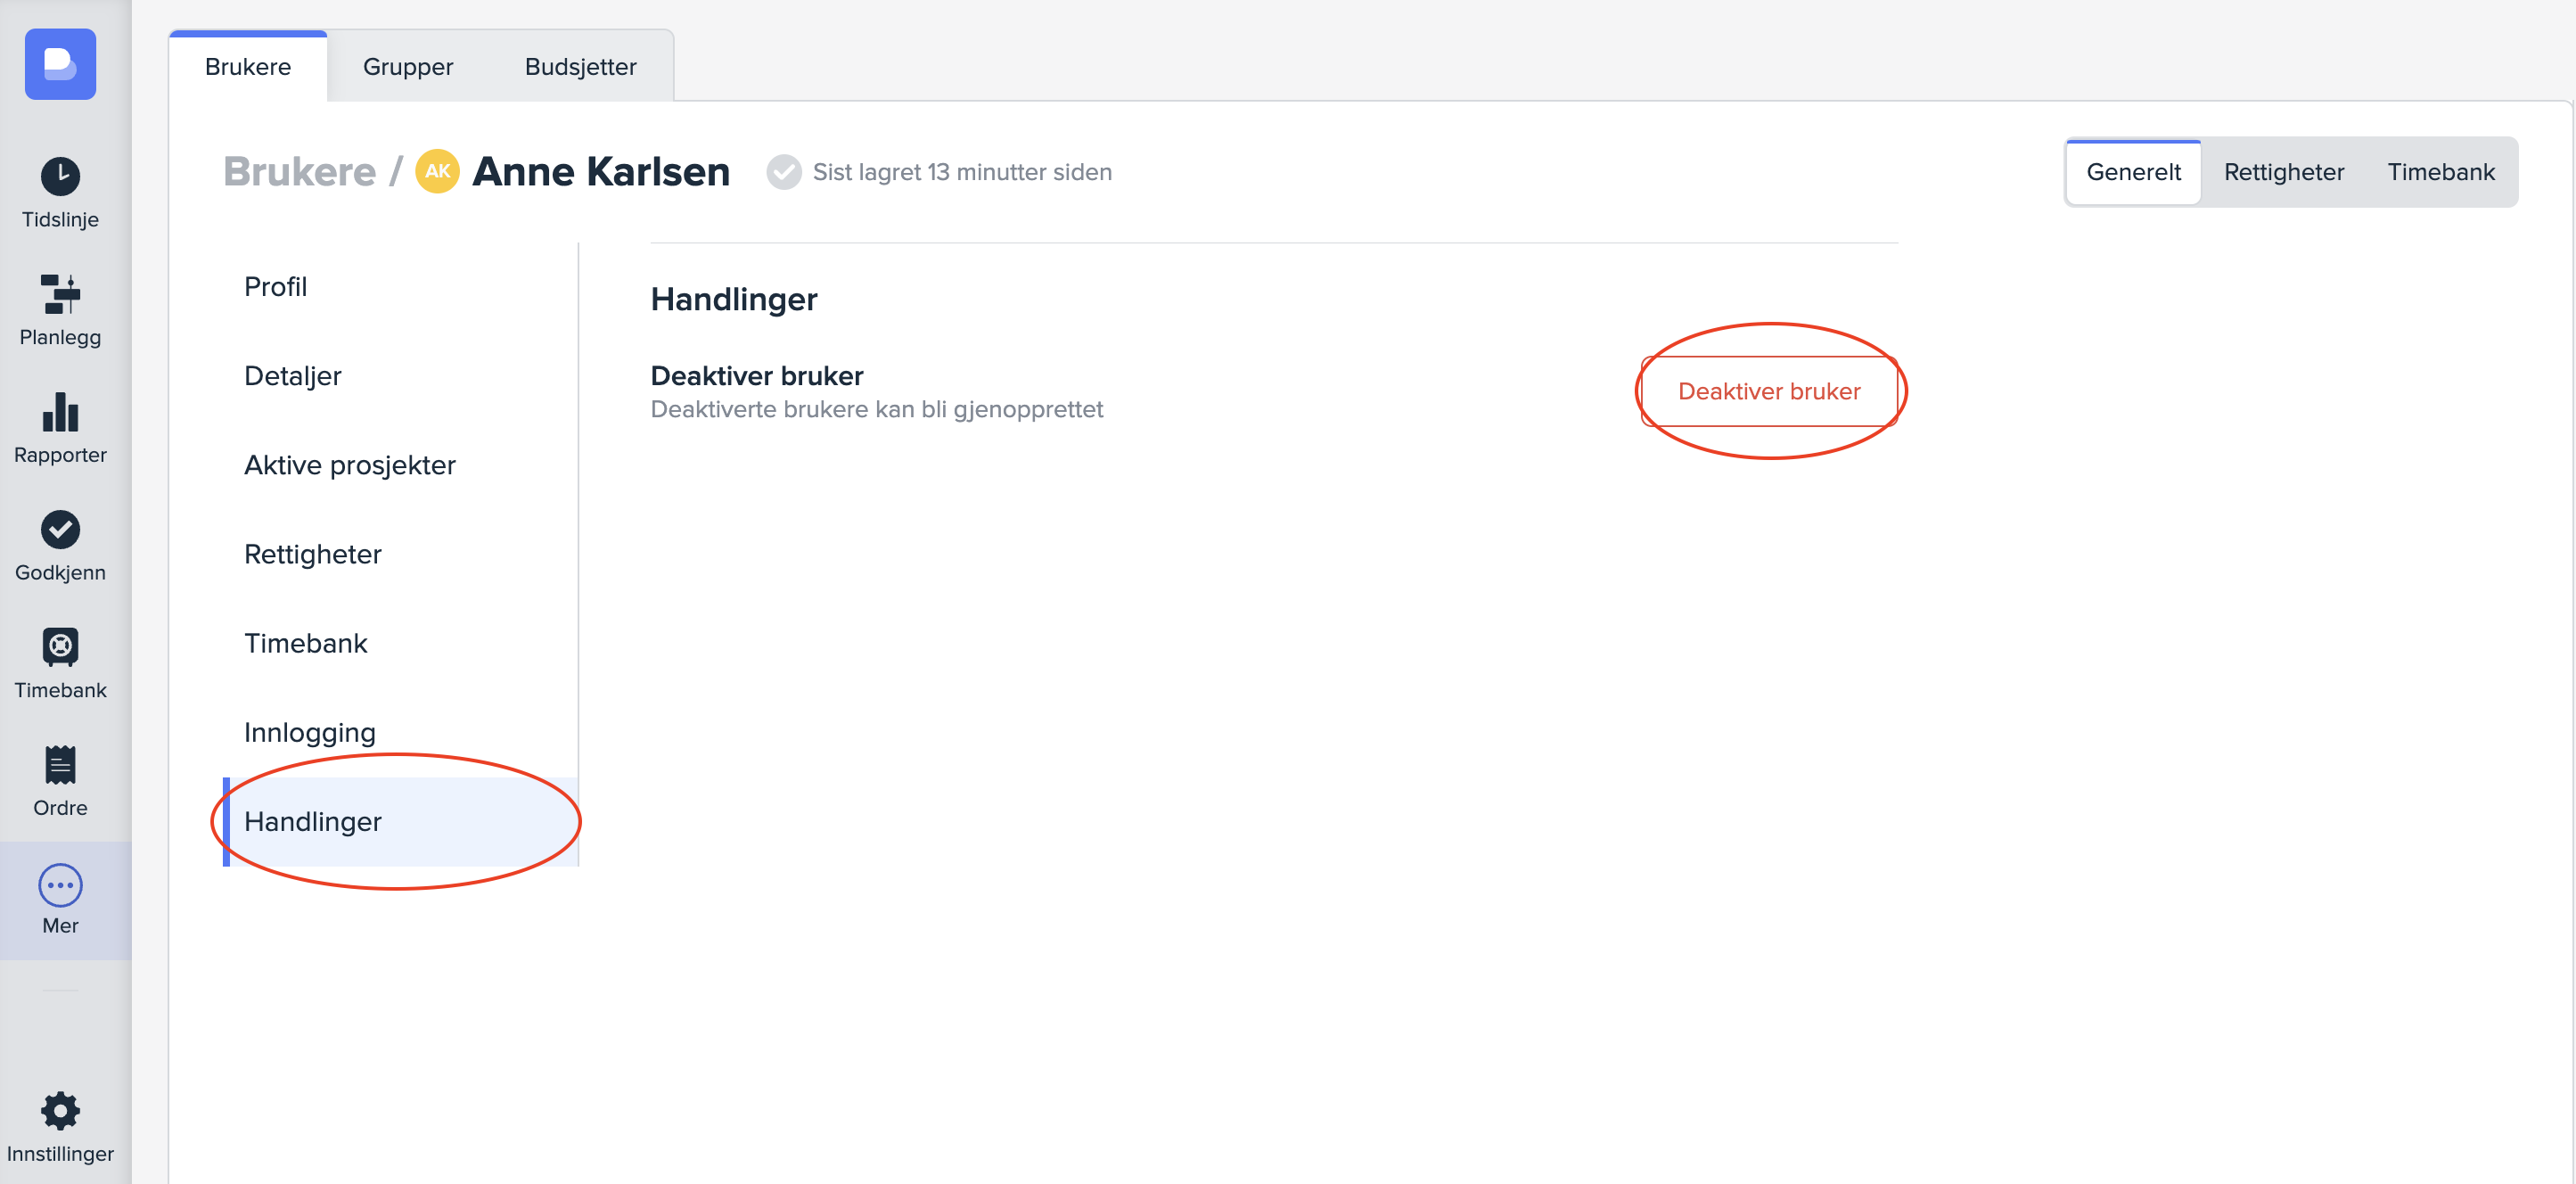Open Innstillinger gear icon
This screenshot has height=1184, width=2576.
pyautogui.click(x=60, y=1110)
